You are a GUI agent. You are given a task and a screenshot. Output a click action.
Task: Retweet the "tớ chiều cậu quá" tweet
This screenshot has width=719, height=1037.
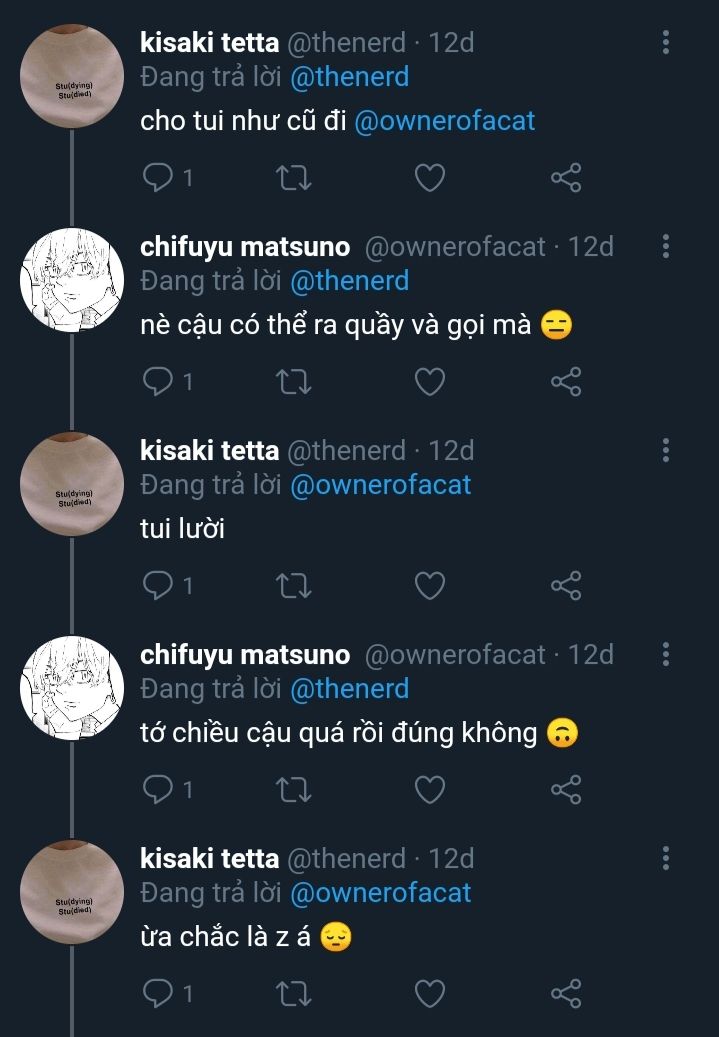293,790
